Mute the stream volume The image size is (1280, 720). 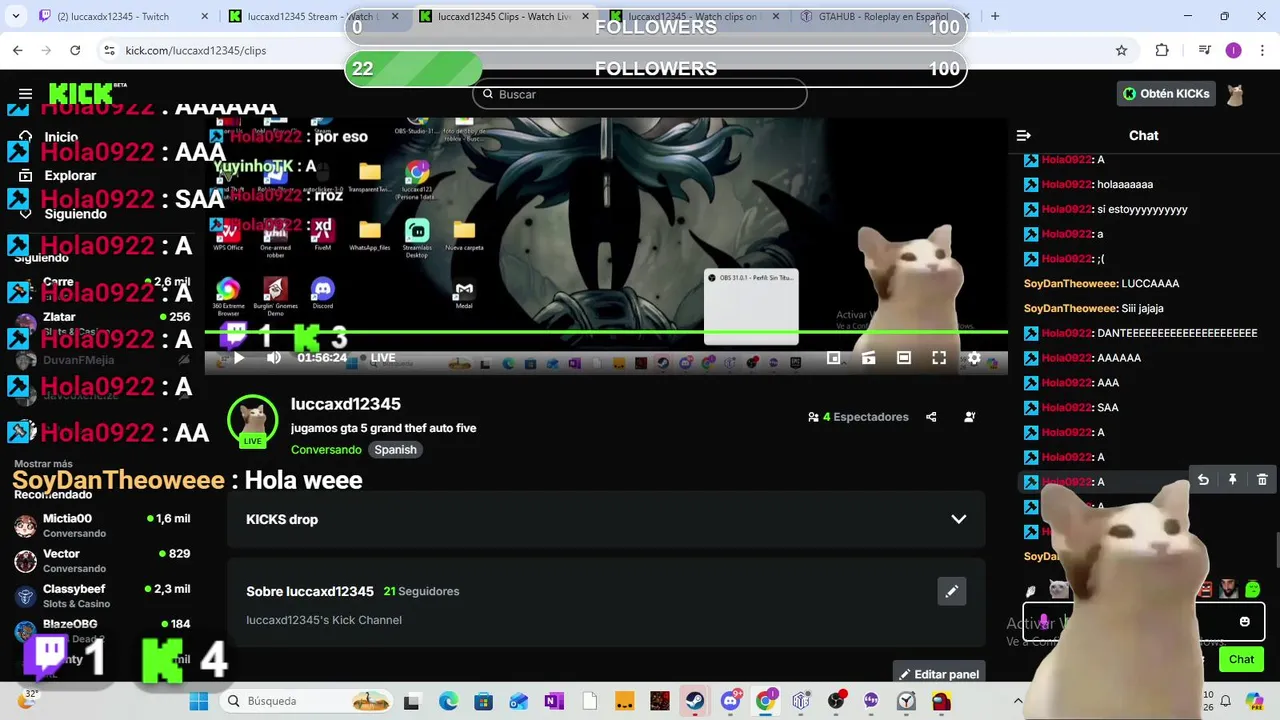pyautogui.click(x=273, y=358)
